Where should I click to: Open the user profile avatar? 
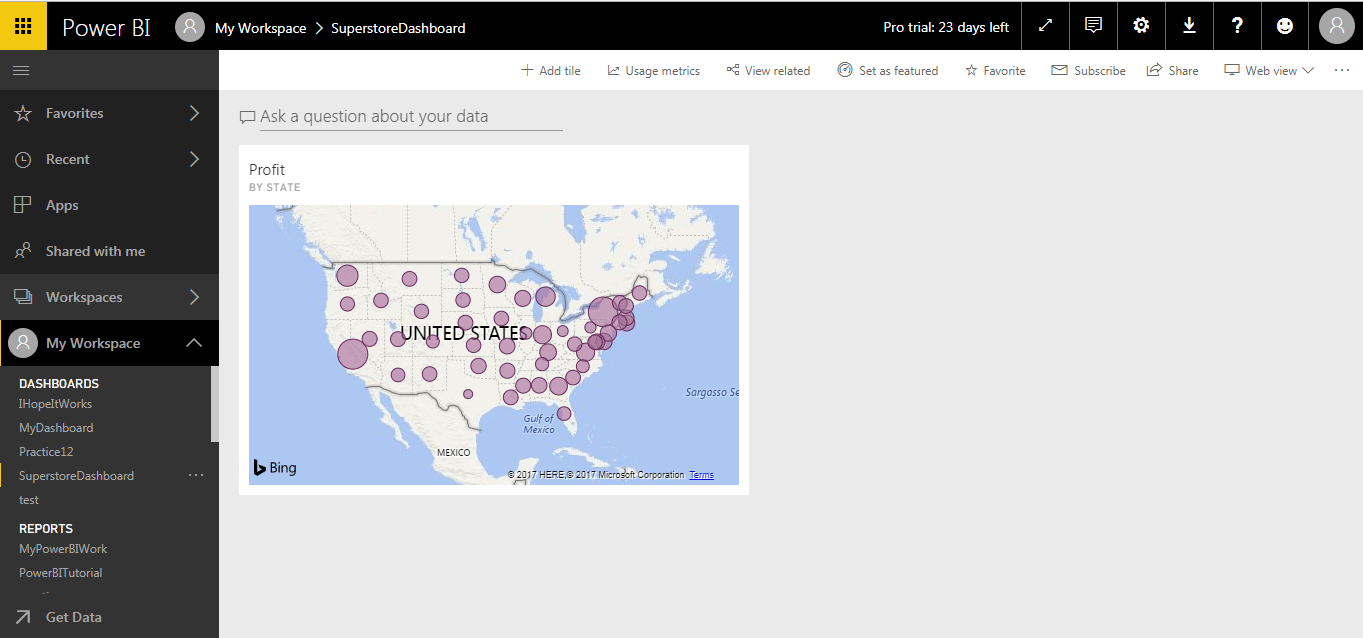pos(1337,26)
